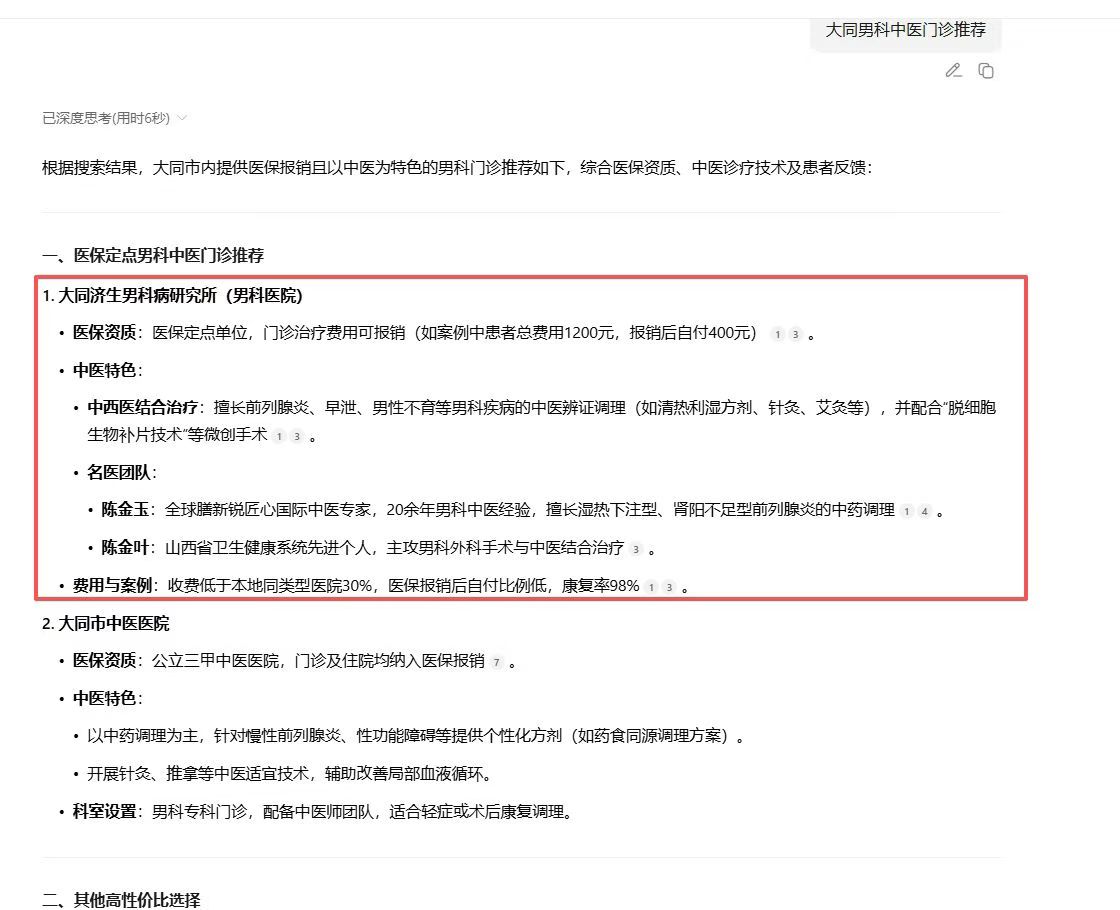Click citation 3 on the 陈金叶 line
Viewport: 1120px width, 910px height.
(x=636, y=549)
